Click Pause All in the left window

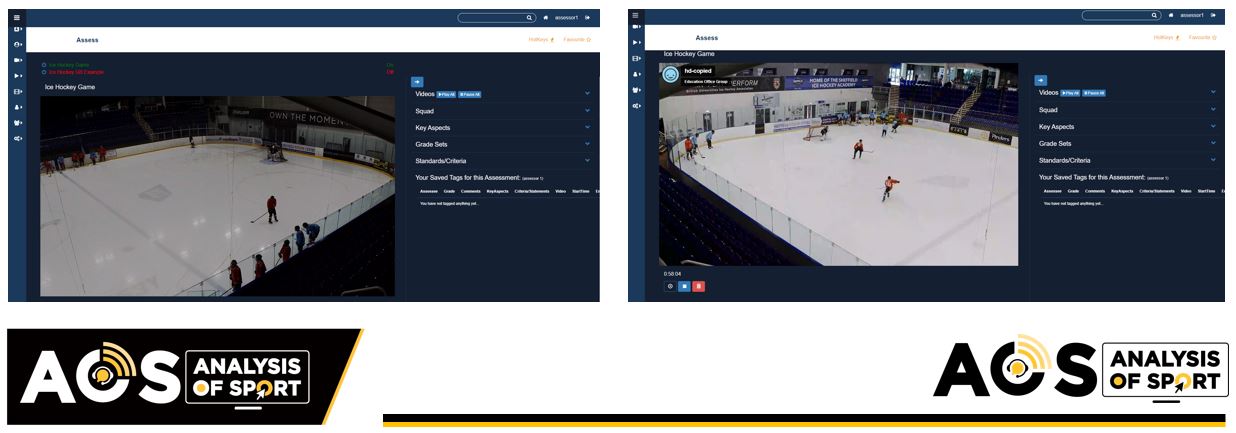[x=470, y=94]
